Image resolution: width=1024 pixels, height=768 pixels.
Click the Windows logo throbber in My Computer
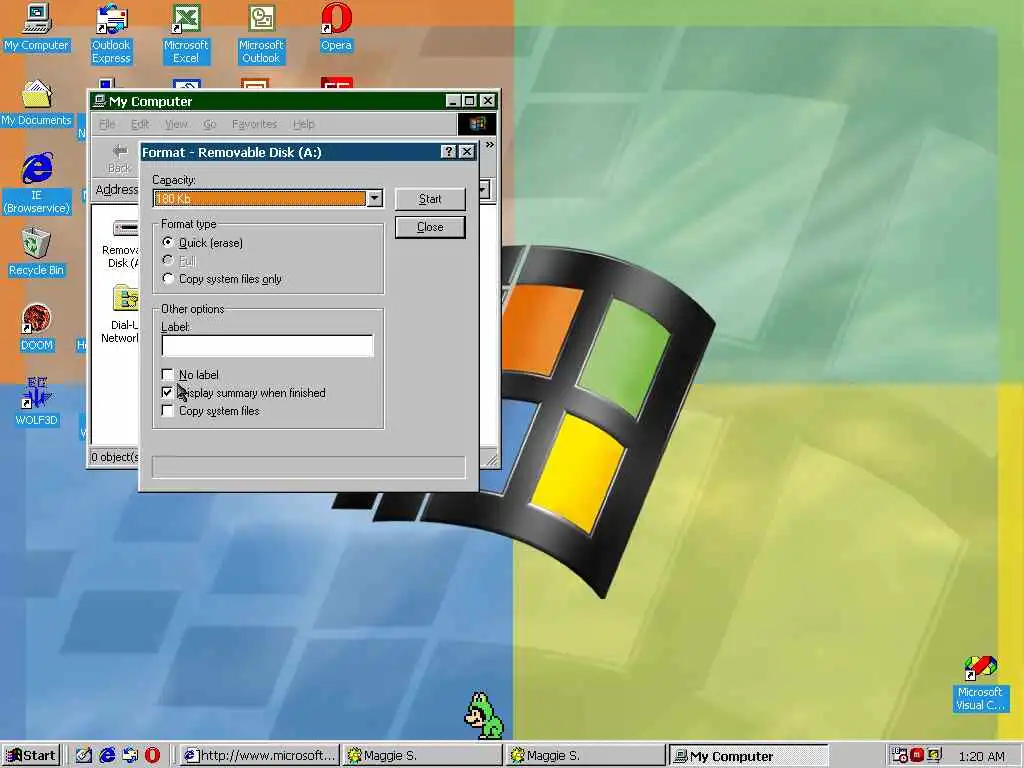pos(477,124)
